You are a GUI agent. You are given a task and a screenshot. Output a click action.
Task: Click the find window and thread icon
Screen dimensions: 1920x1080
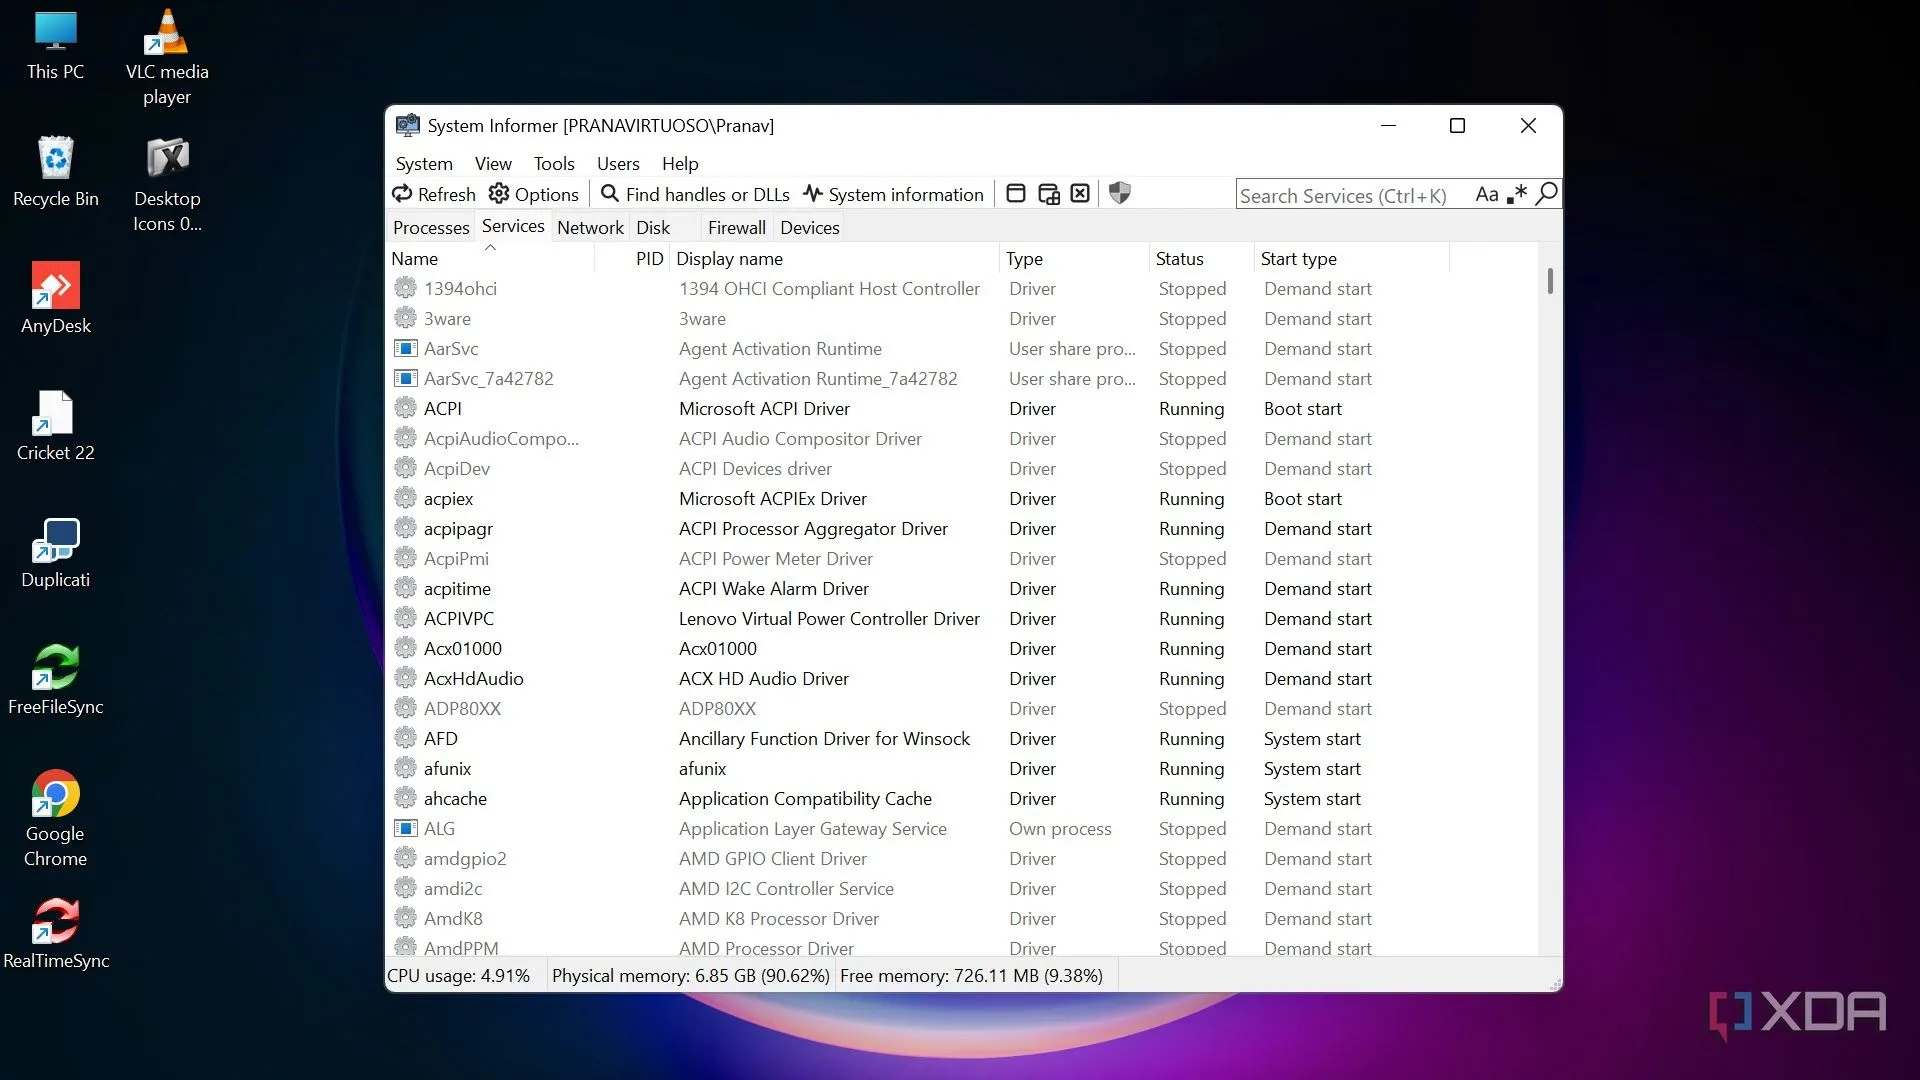click(x=1048, y=194)
